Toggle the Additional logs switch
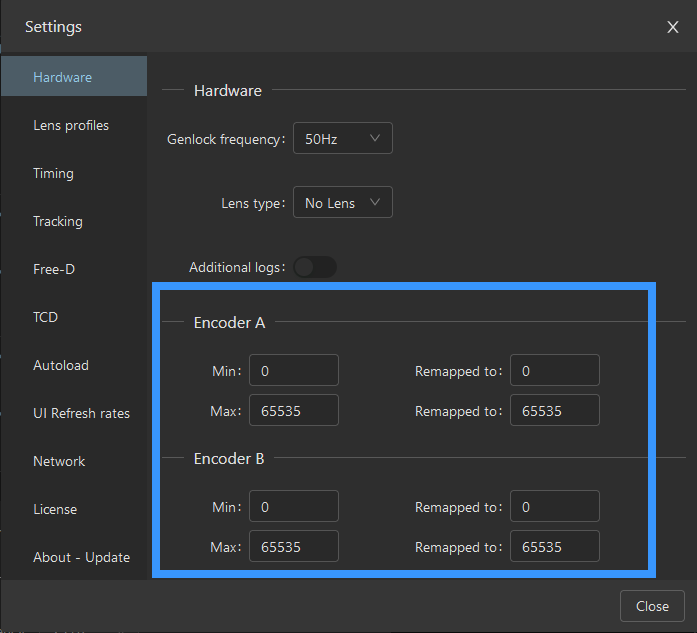Viewport: 697px width, 633px height. (315, 267)
